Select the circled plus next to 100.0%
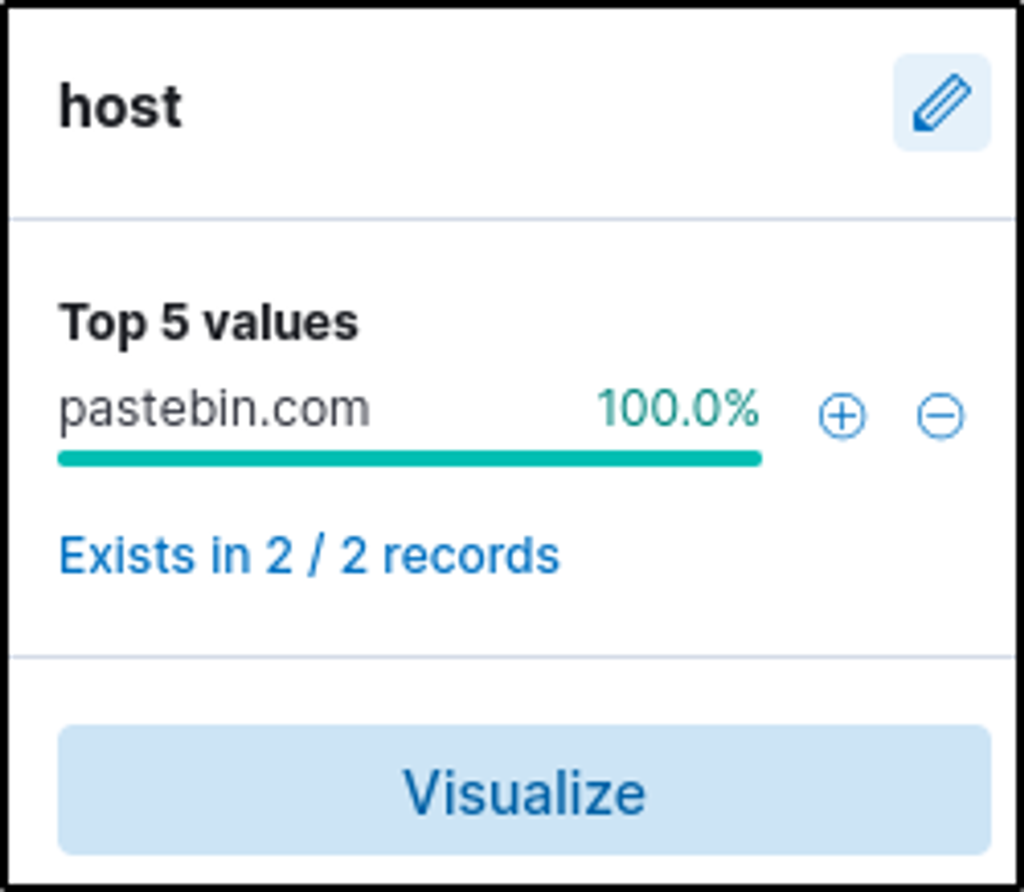 pyautogui.click(x=842, y=416)
